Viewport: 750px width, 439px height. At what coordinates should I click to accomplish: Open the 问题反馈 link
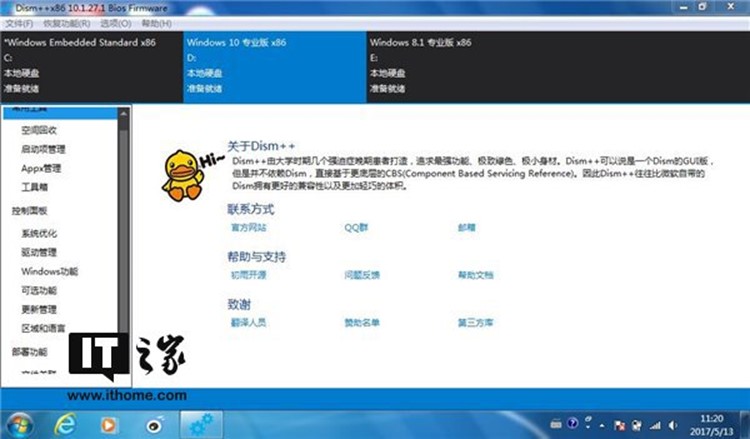(362, 275)
